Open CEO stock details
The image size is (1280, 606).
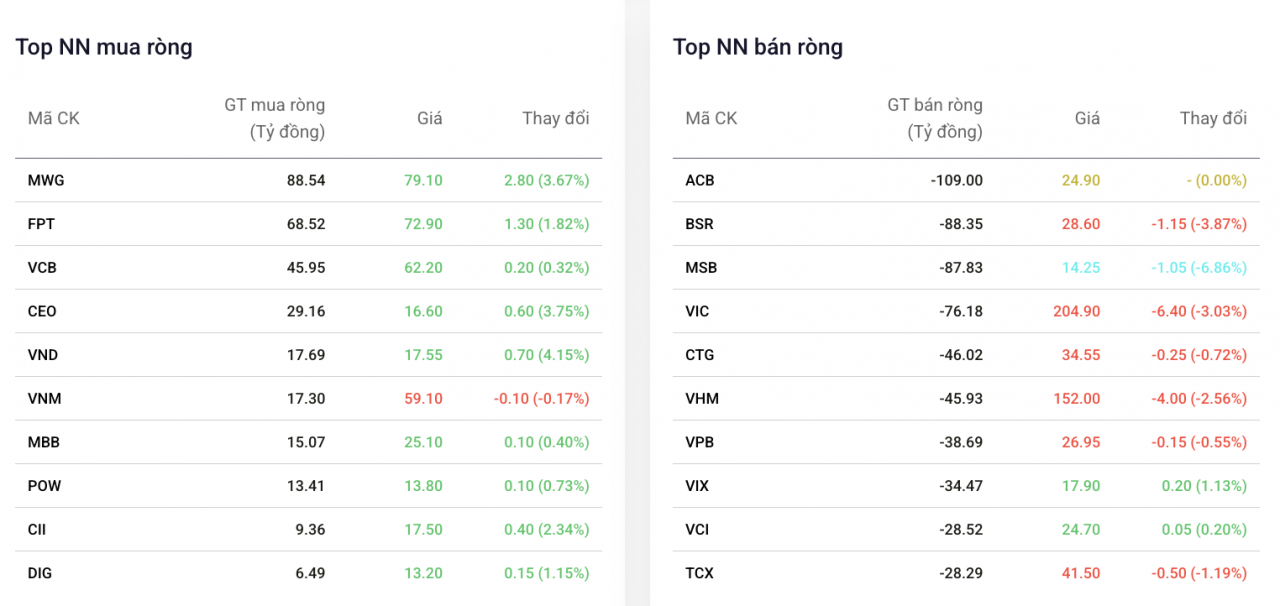[42, 311]
